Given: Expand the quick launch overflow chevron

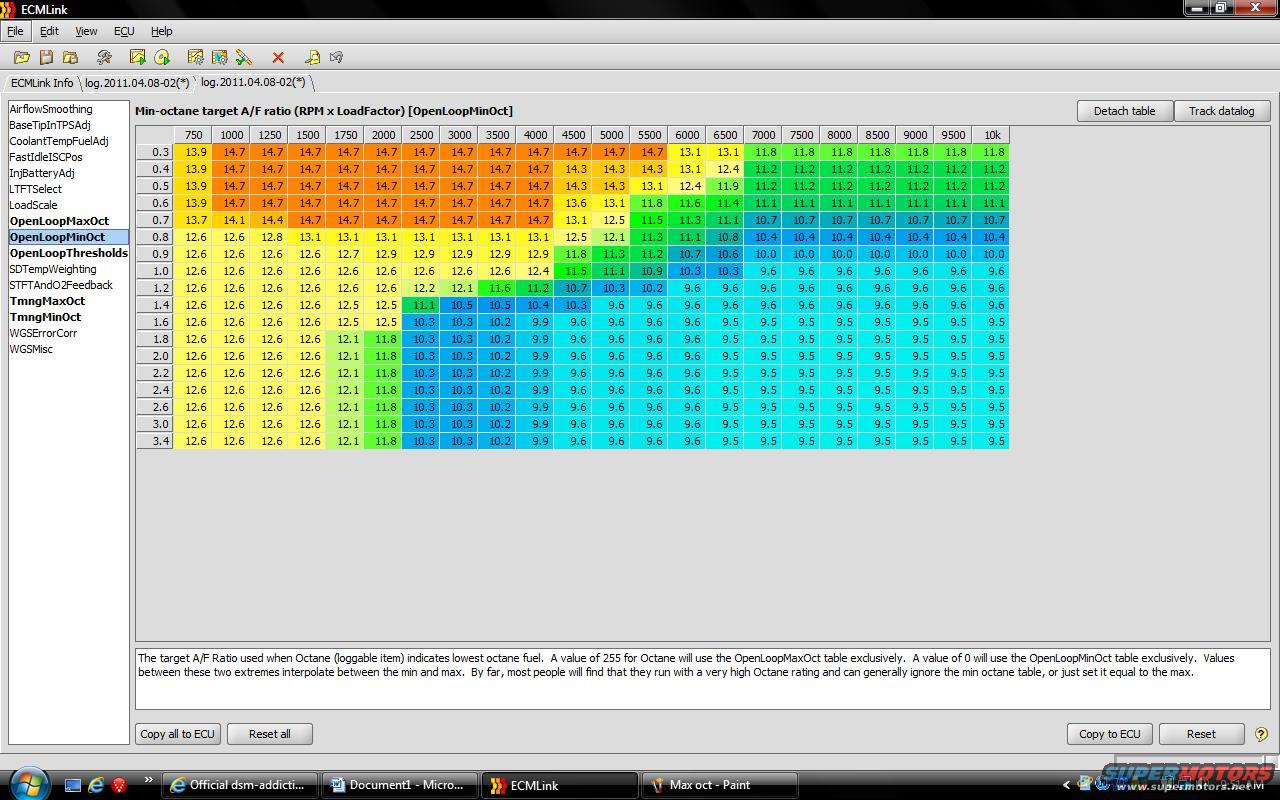Looking at the screenshot, I should point(148,780).
